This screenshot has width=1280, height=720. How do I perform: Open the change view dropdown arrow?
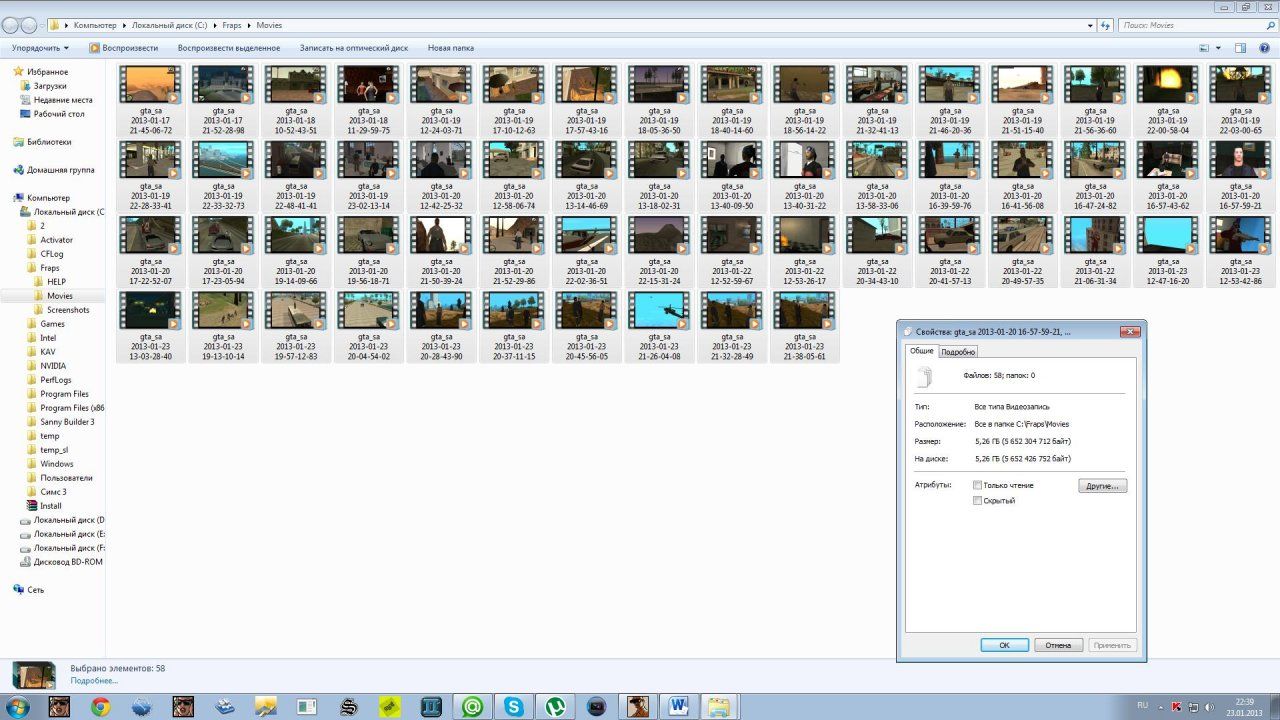(1217, 48)
